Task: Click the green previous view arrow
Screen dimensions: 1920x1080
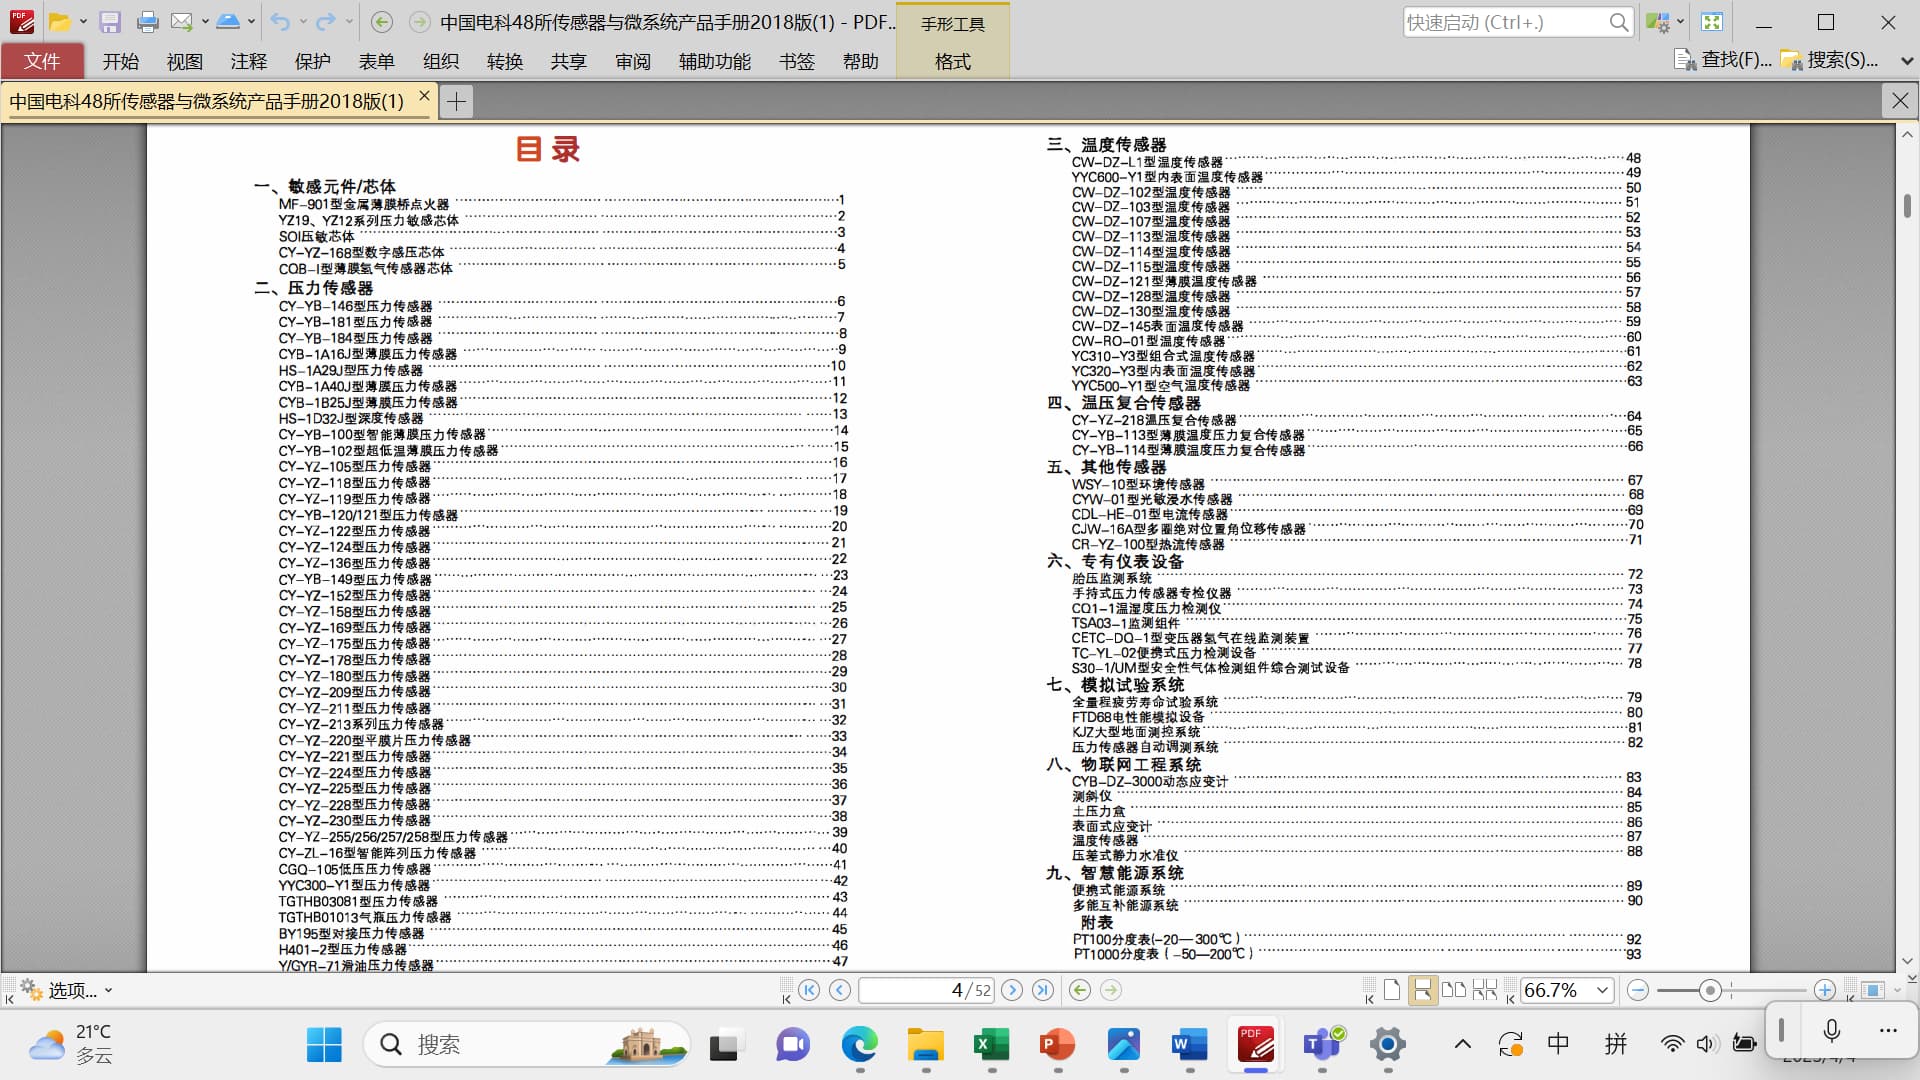Action: click(1080, 990)
